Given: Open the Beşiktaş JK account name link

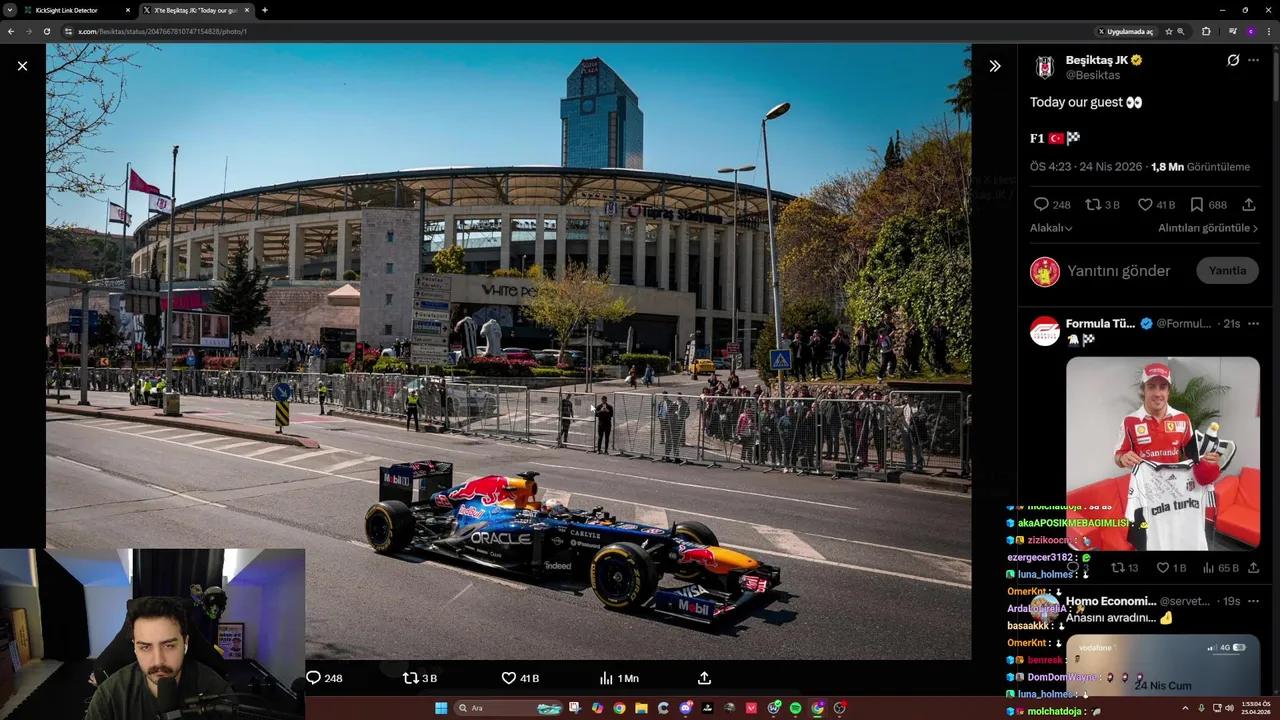Looking at the screenshot, I should pyautogui.click(x=1097, y=60).
